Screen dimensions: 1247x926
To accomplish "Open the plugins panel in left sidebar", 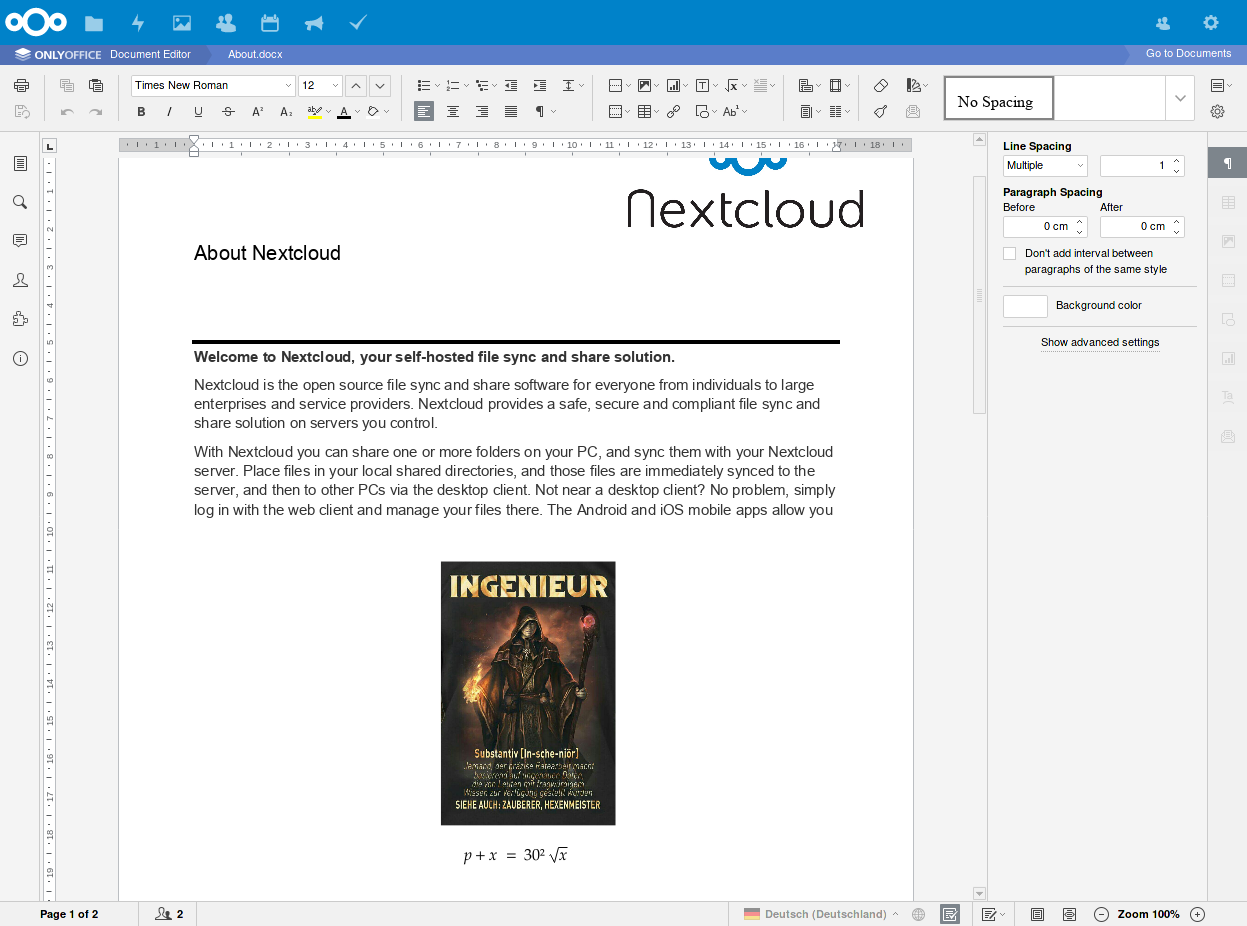I will [x=20, y=319].
